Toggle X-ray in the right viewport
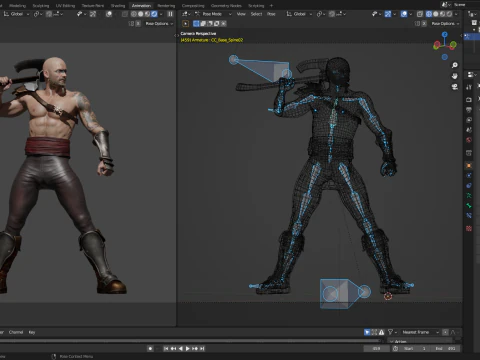The image size is (480, 360). tap(420, 14)
